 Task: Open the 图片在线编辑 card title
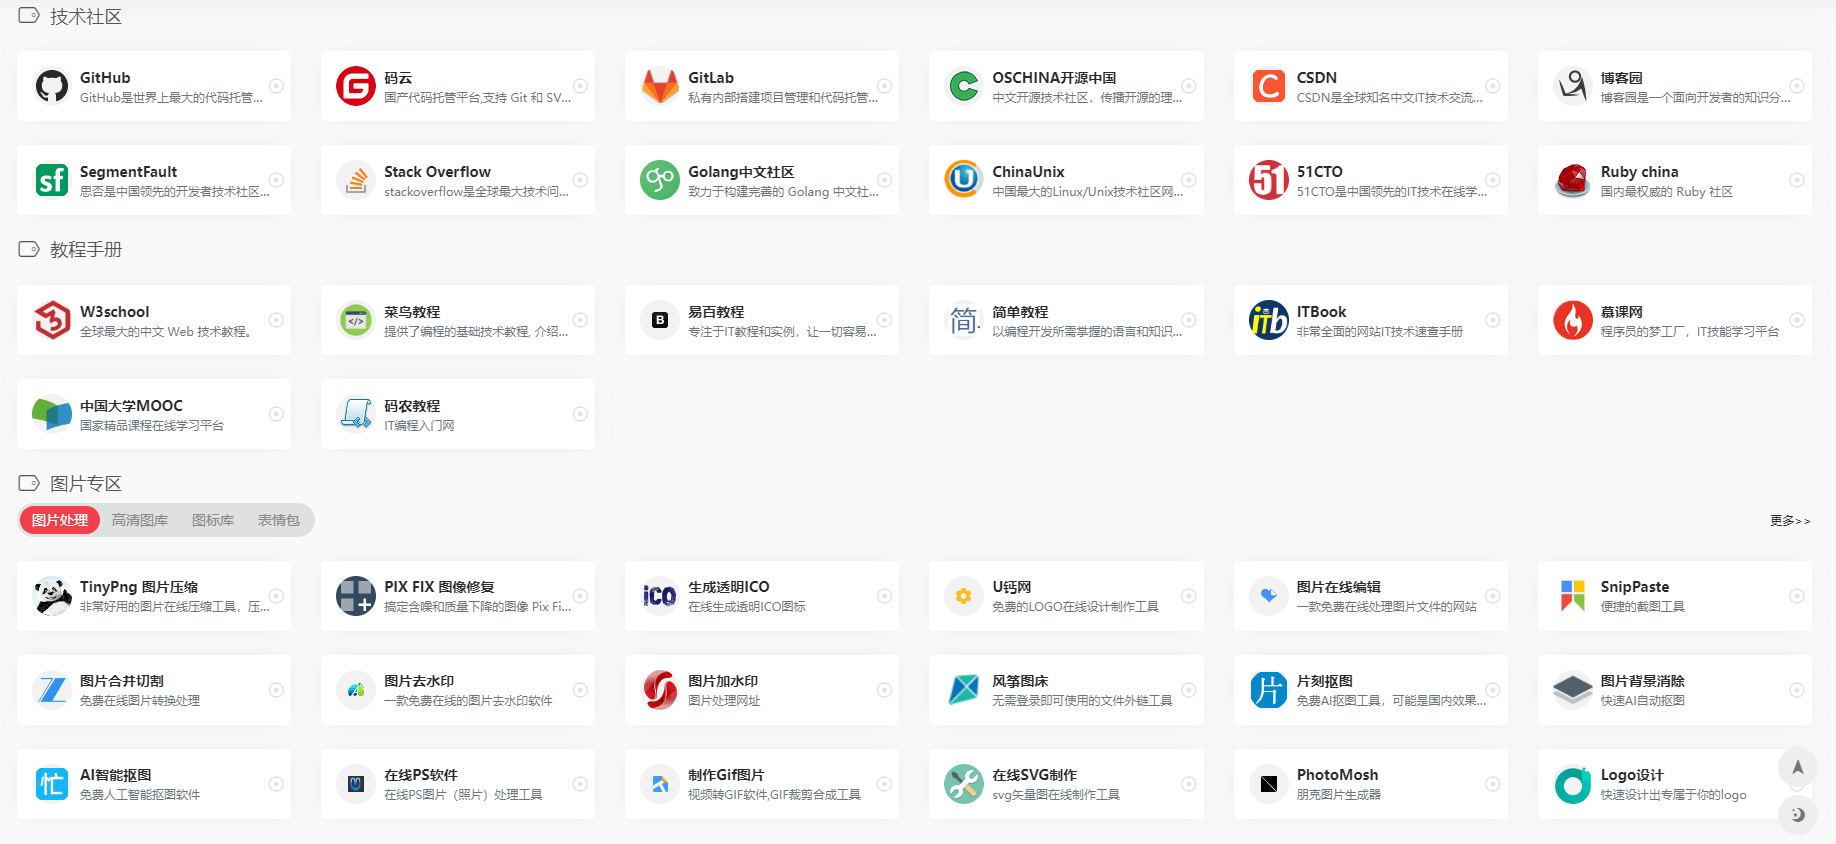(1338, 587)
